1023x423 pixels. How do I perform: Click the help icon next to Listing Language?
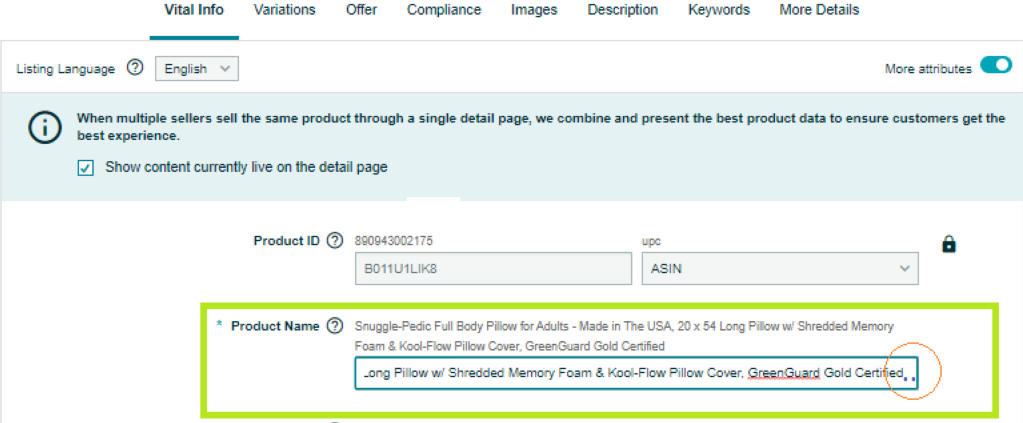pos(135,68)
